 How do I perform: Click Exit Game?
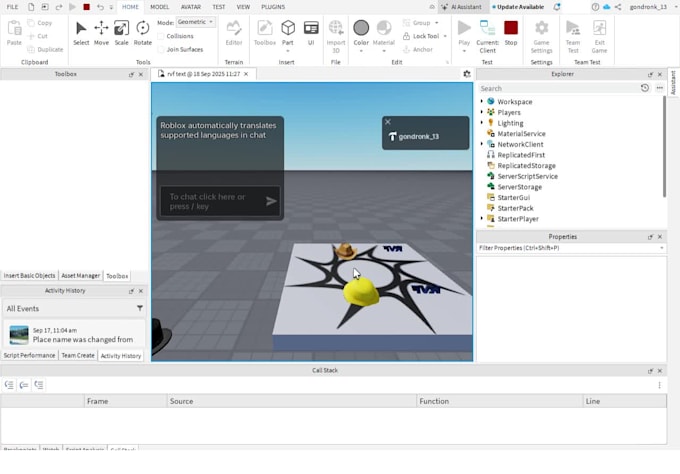click(599, 37)
